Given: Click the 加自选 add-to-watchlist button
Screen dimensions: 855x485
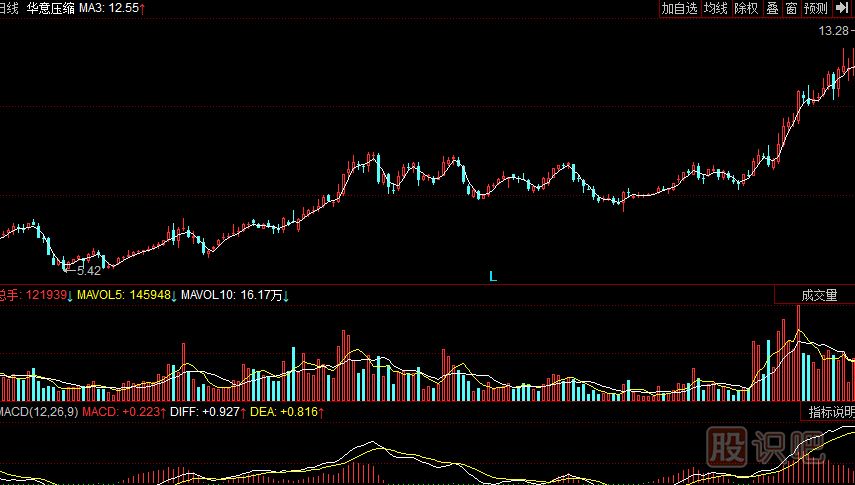Looking at the screenshot, I should click(679, 8).
